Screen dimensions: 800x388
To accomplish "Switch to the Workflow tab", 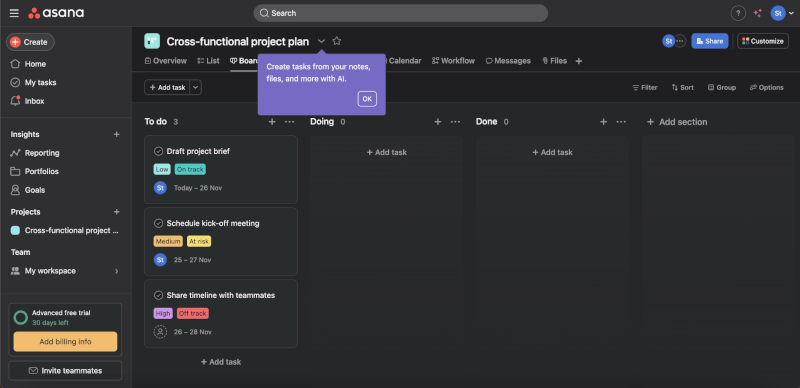I will 453,61.
